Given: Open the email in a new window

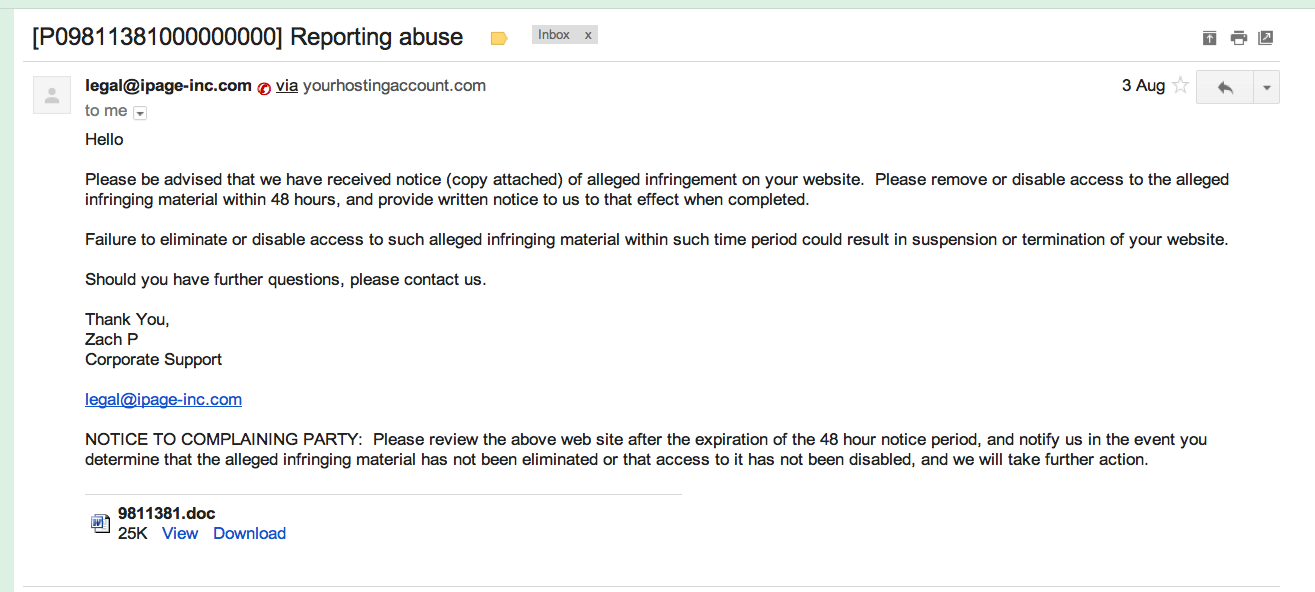Looking at the screenshot, I should coord(1266,38).
